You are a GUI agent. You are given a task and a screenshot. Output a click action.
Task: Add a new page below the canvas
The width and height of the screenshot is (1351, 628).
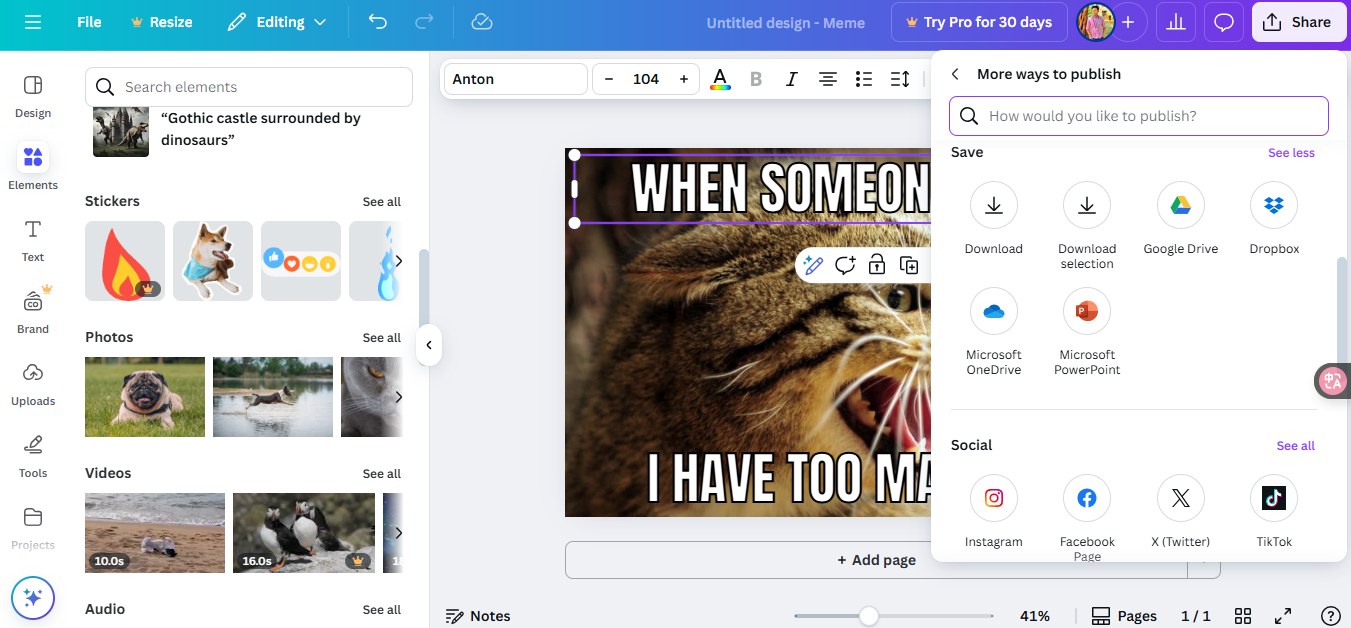click(876, 560)
